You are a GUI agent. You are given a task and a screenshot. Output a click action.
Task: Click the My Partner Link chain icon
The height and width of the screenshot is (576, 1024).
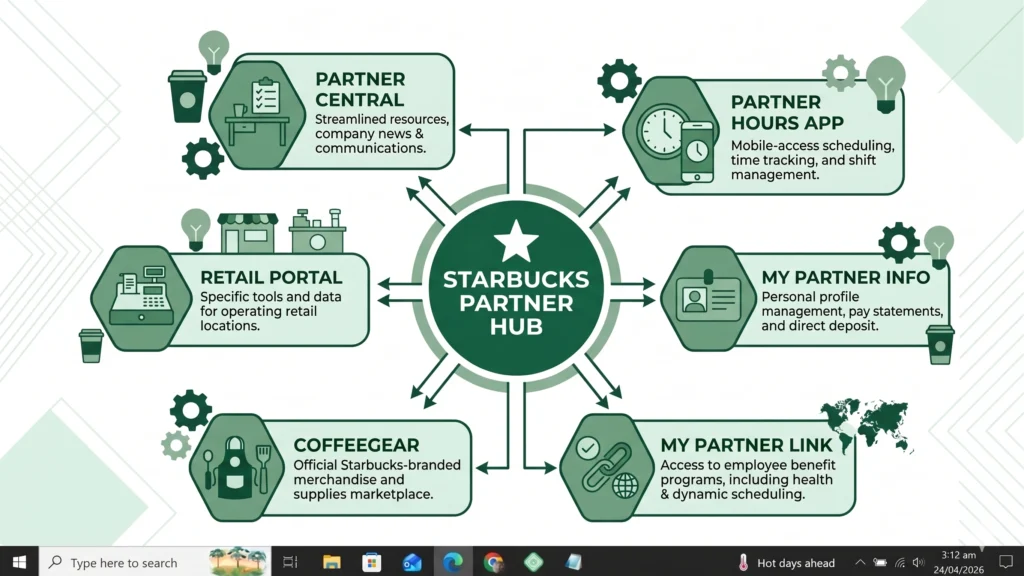tap(607, 466)
